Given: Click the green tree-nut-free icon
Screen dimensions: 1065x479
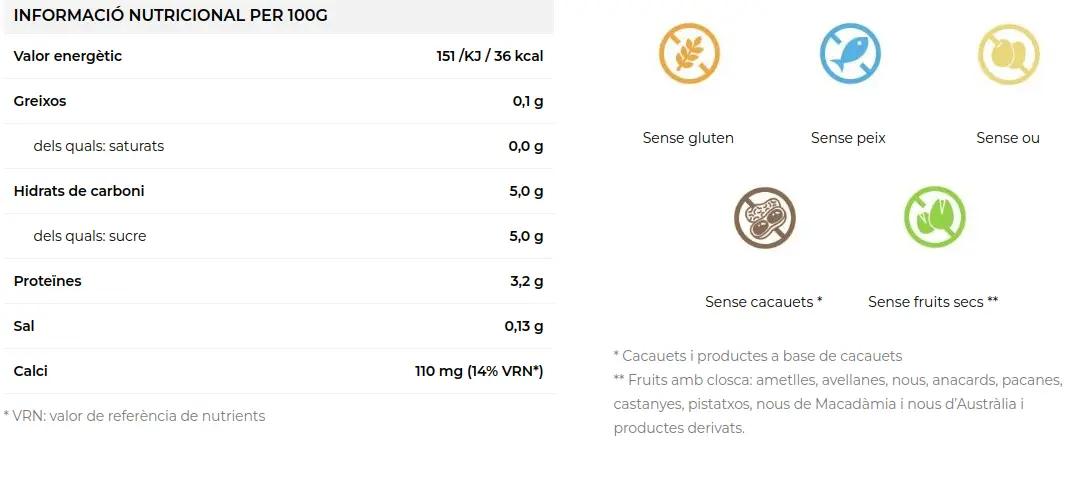Looking at the screenshot, I should point(935,217).
